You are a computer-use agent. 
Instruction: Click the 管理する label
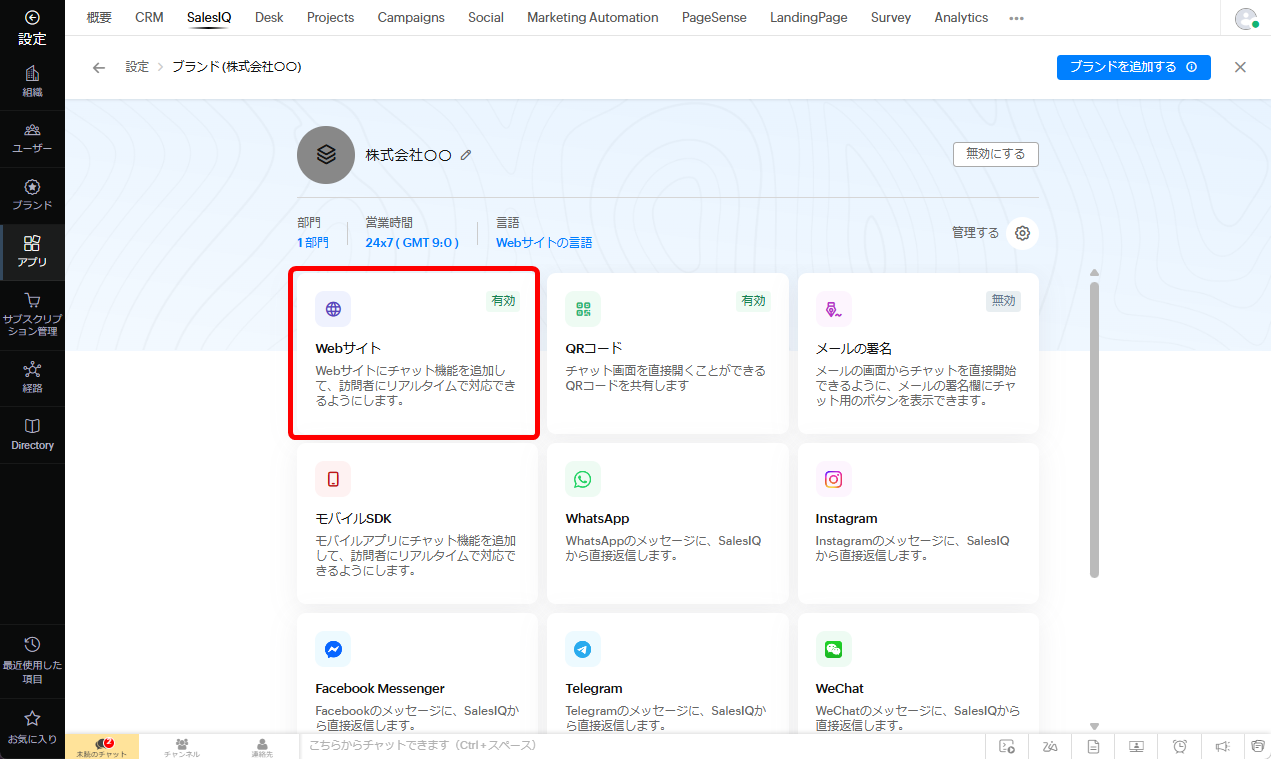coord(975,233)
